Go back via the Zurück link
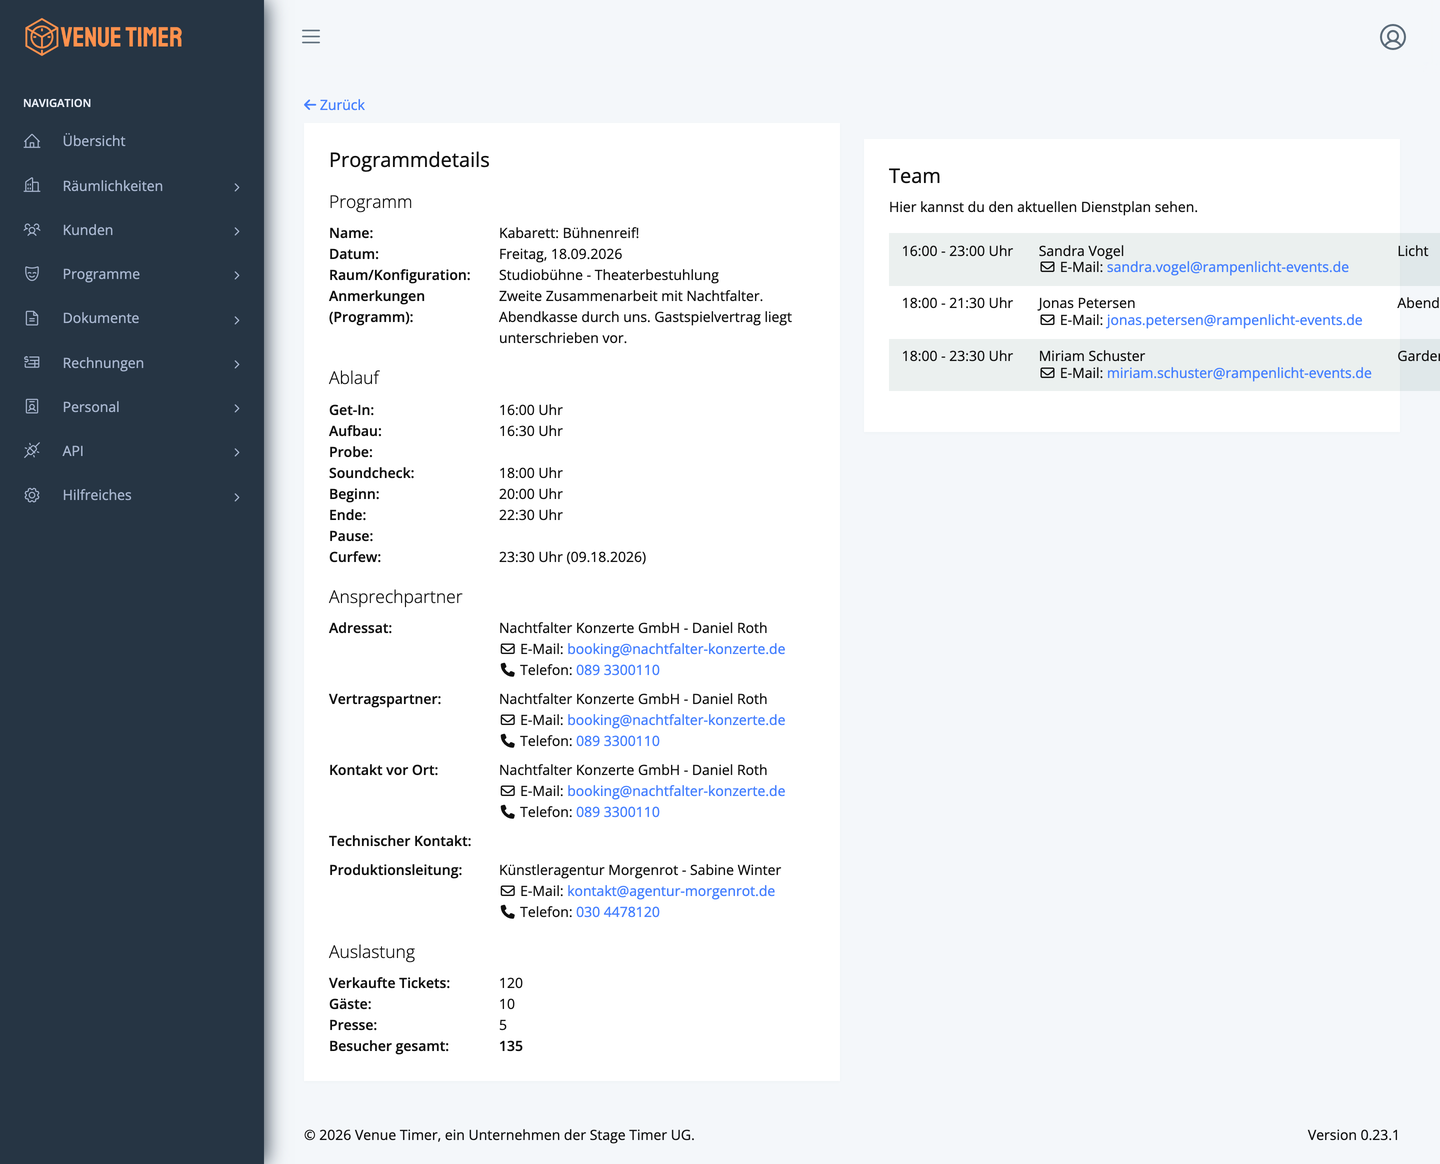 pyautogui.click(x=334, y=105)
